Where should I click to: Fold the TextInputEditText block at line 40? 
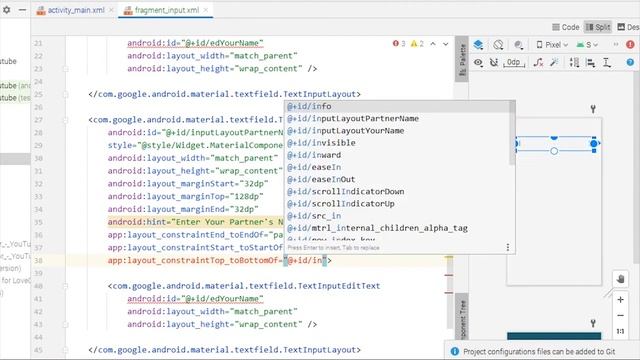66,286
